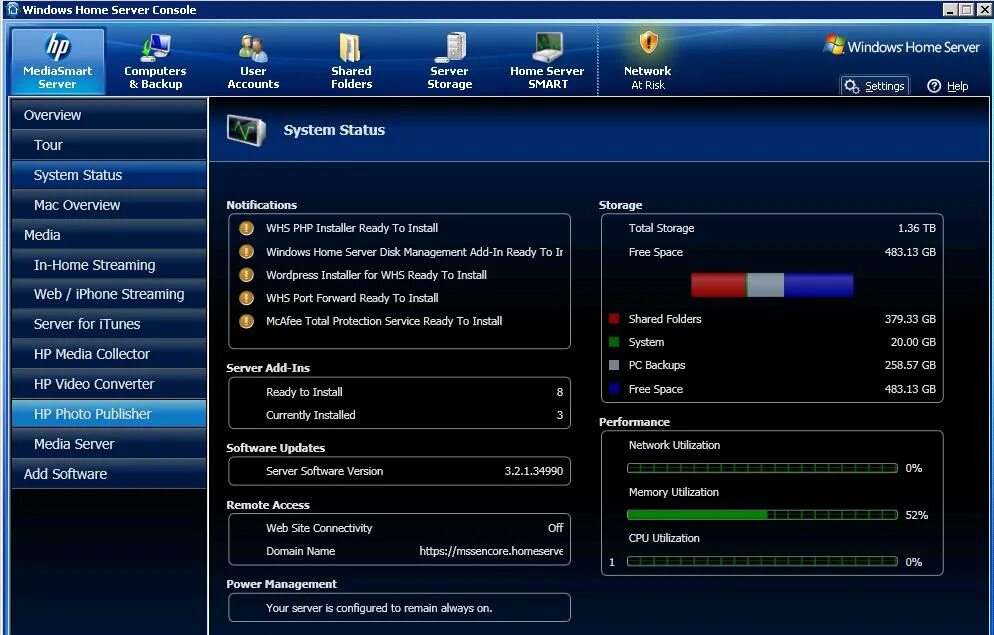Image resolution: width=994 pixels, height=635 pixels.
Task: Open Server Storage tab
Action: tap(449, 61)
